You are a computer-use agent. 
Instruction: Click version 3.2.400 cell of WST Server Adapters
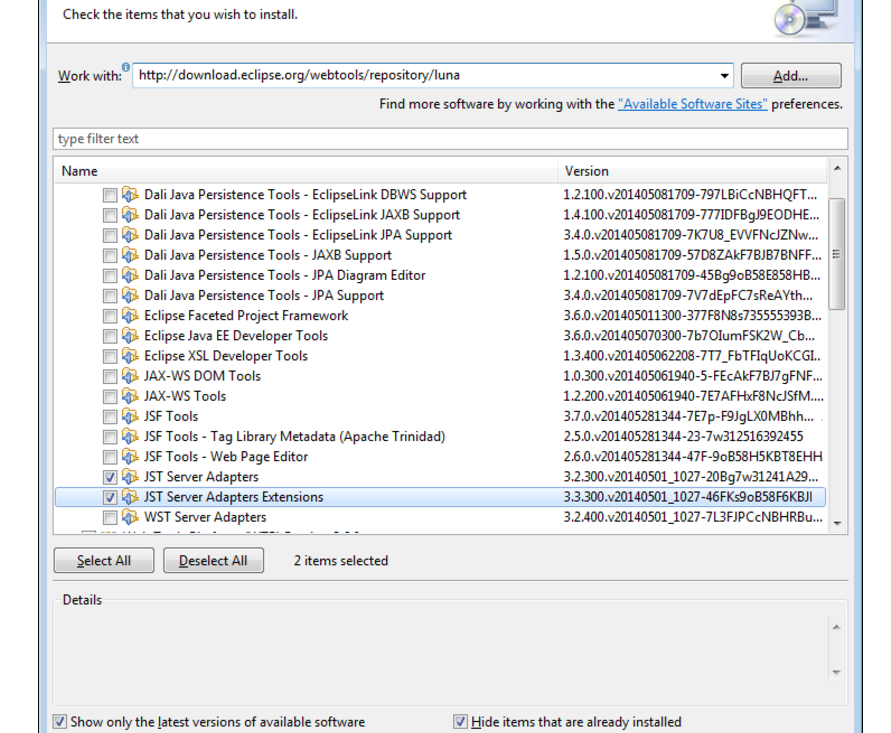[x=693, y=518]
